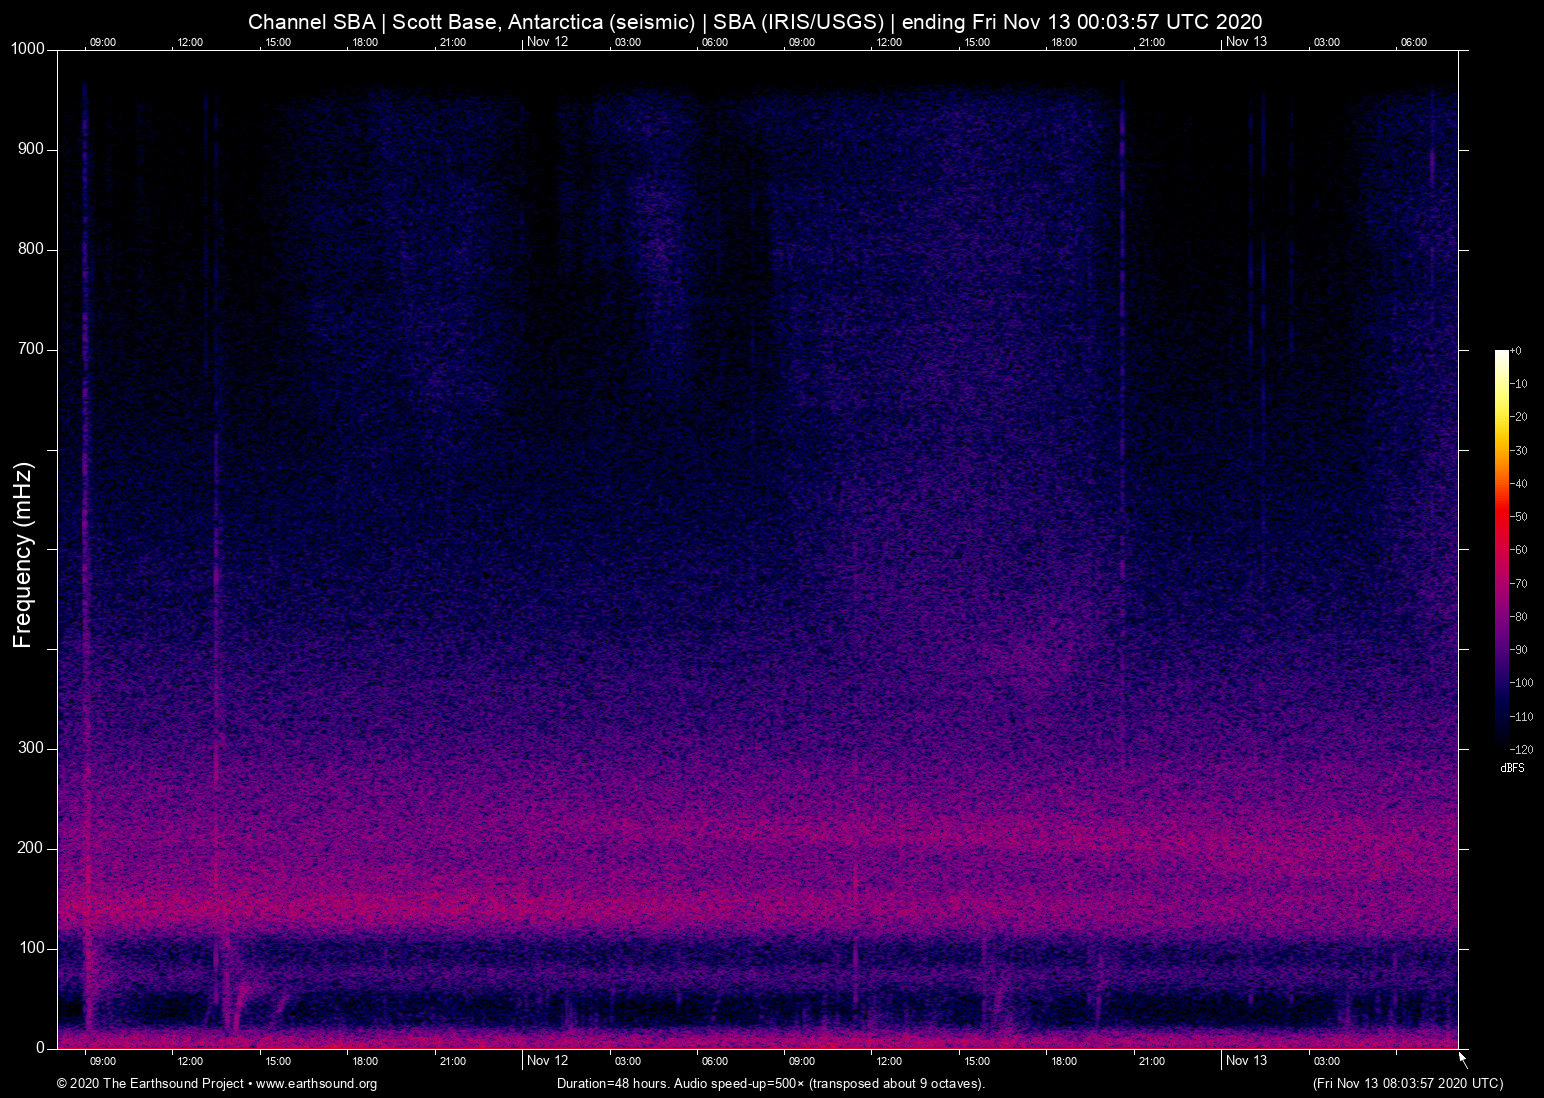Select the 100 frequency axis label

coord(32,948)
